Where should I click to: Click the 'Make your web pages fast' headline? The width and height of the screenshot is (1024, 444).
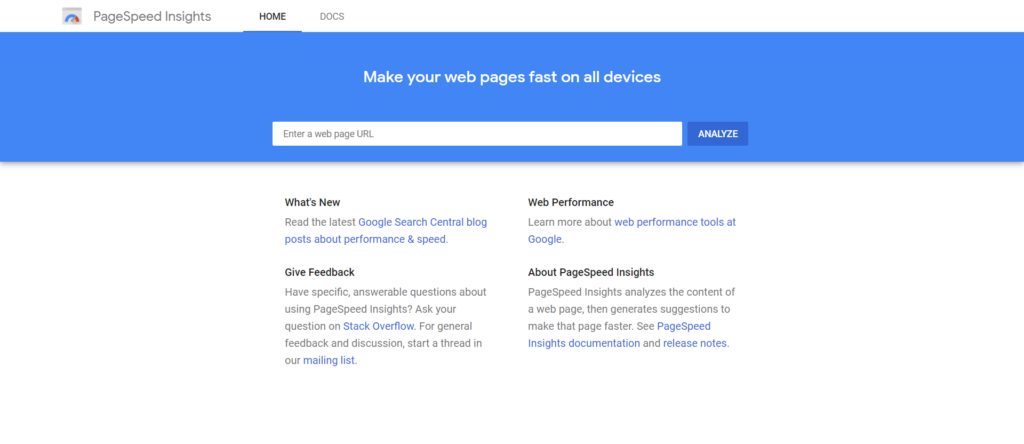(512, 76)
